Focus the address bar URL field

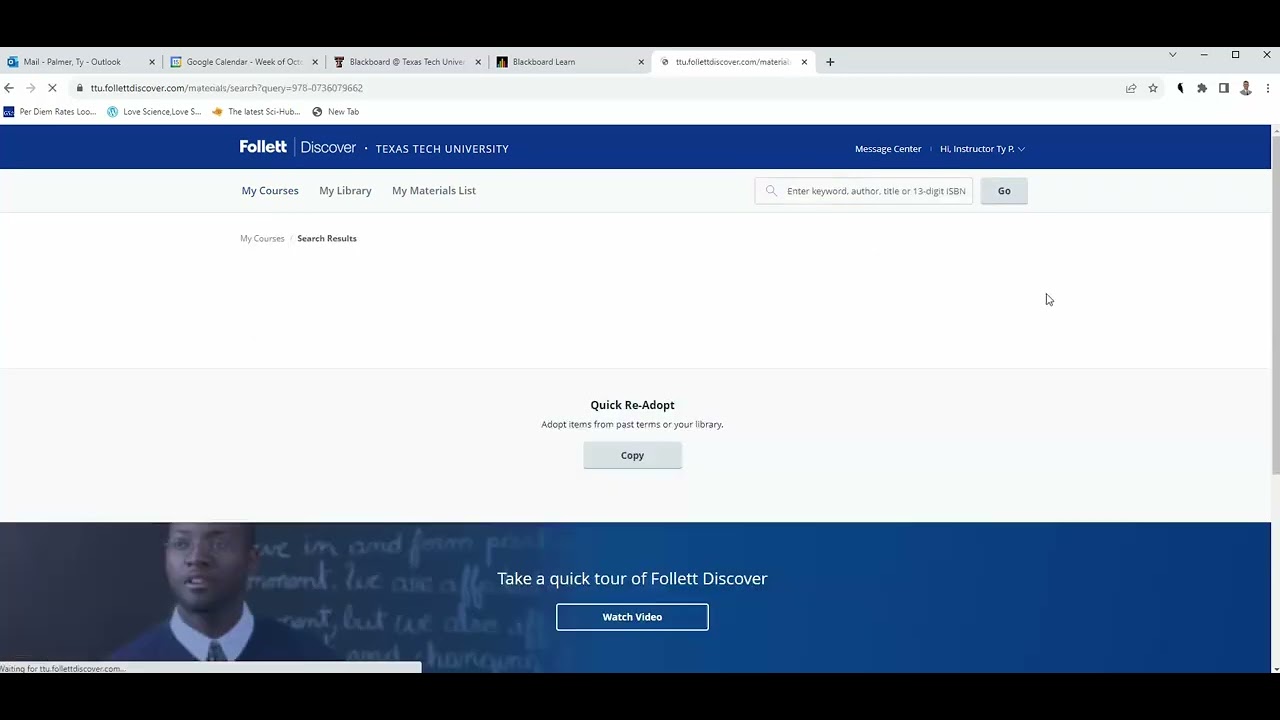[600, 88]
